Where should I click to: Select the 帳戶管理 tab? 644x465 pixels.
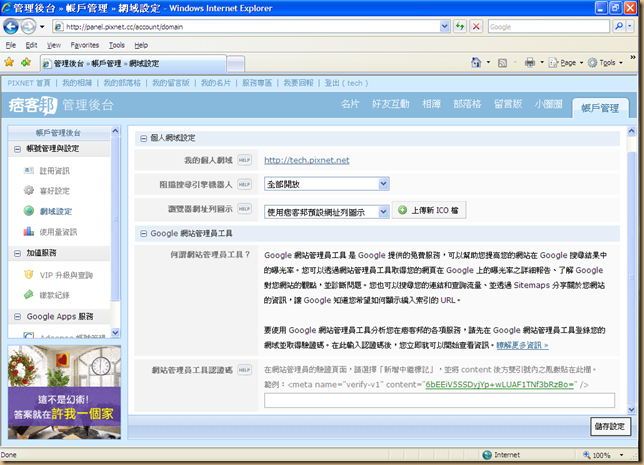click(x=600, y=108)
